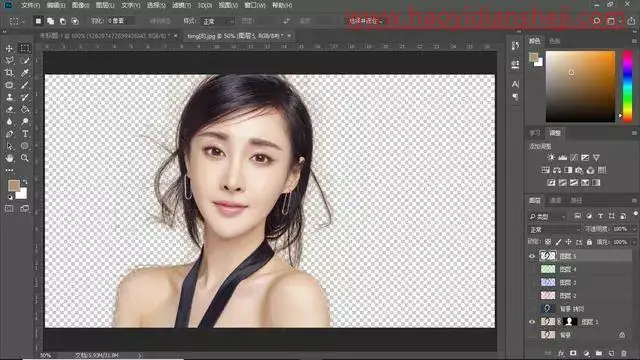Select the Dodge tool

(25, 122)
